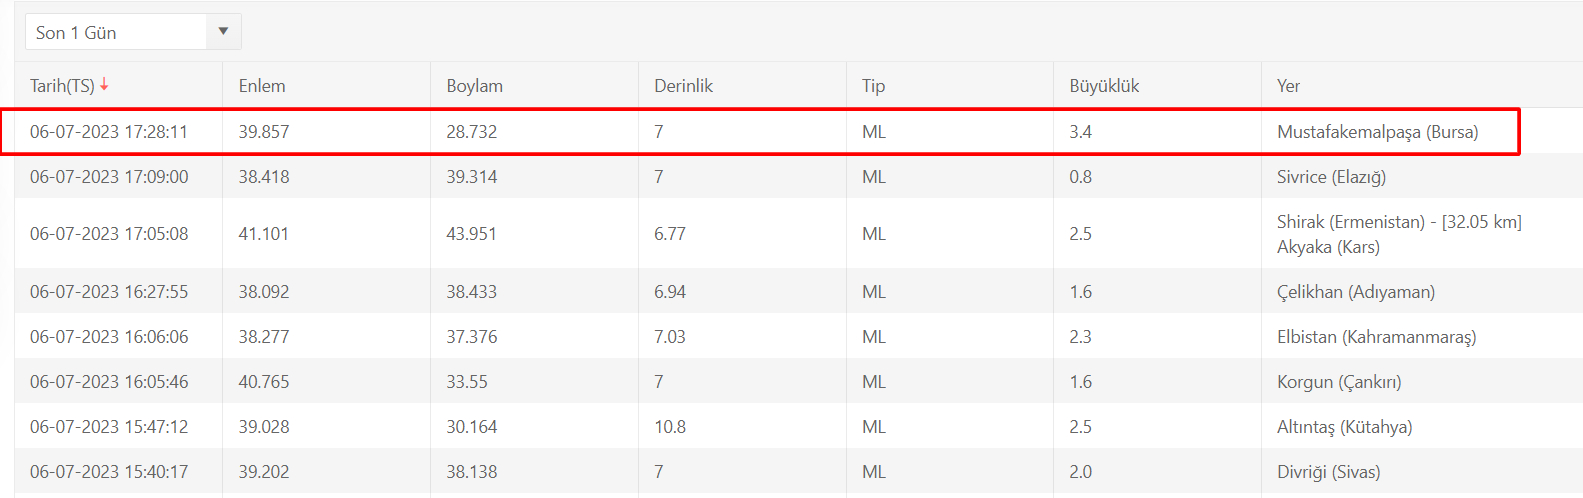Click the red sort arrow next to Tarih(TS)

point(104,85)
